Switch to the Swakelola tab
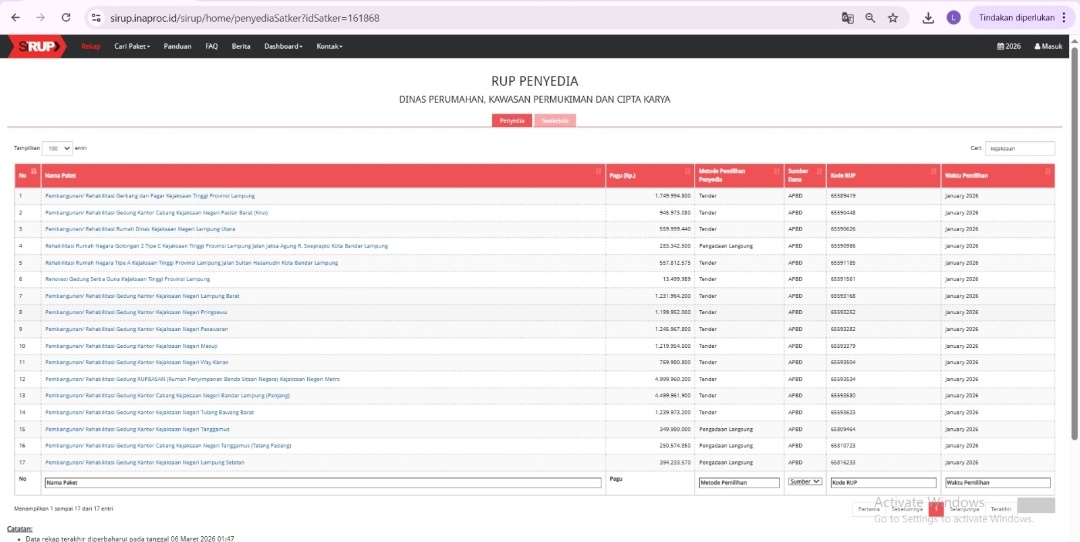 (555, 121)
